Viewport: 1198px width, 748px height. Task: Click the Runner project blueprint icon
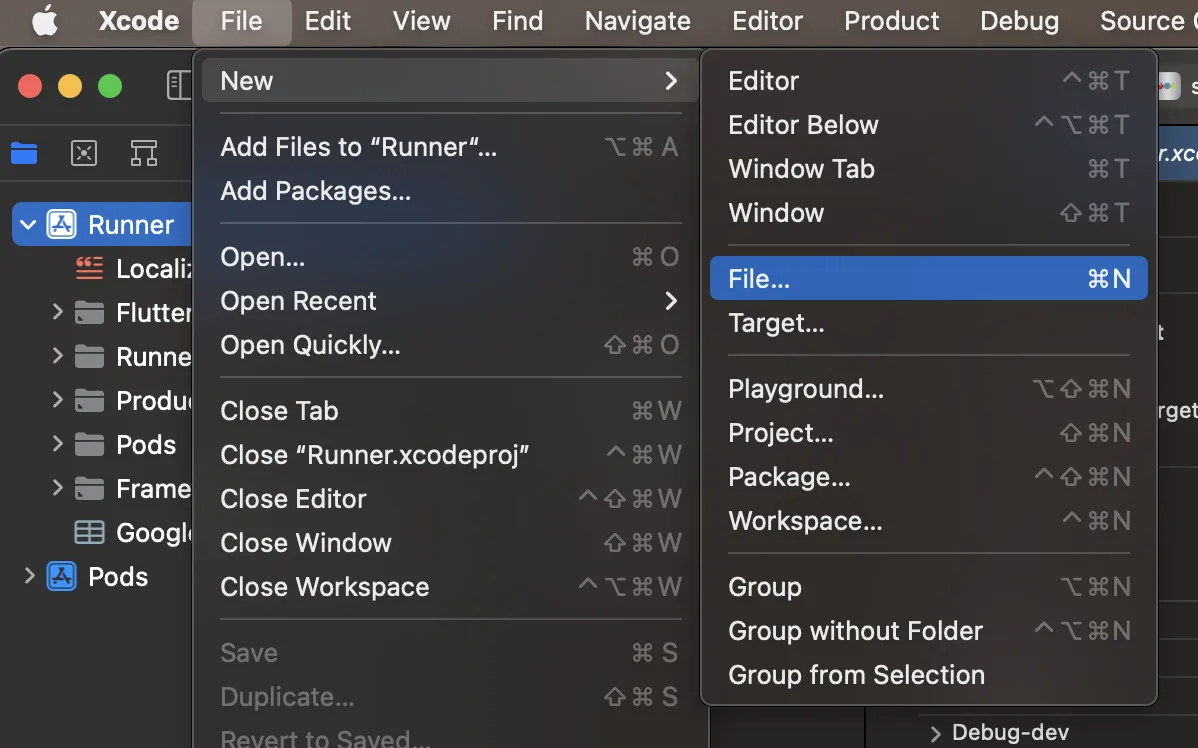(62, 225)
